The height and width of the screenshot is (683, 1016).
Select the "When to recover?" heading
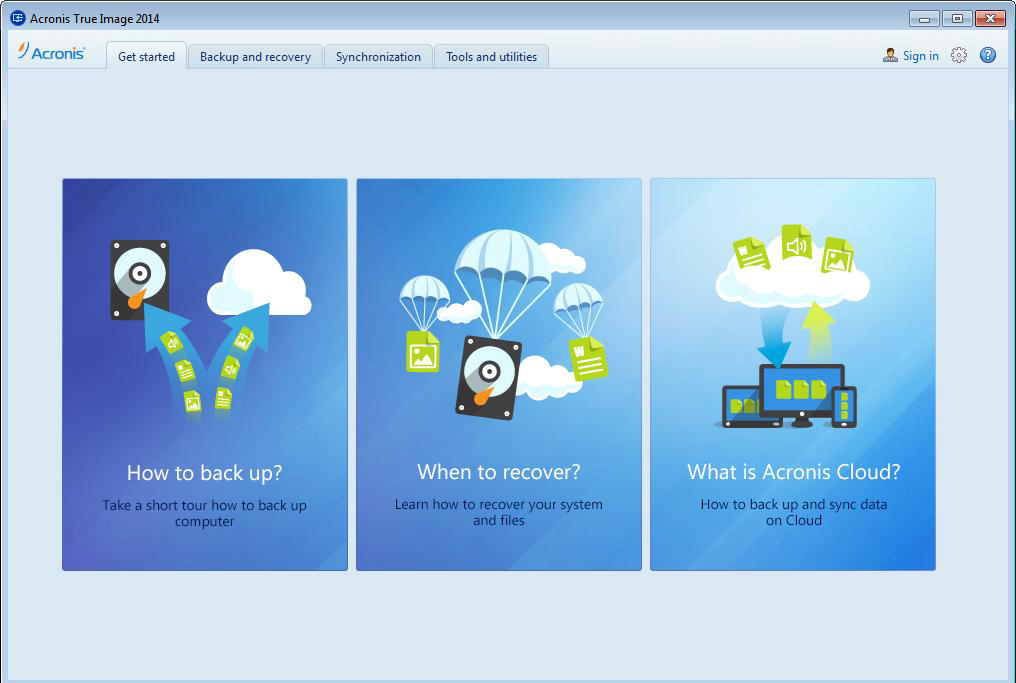click(x=498, y=471)
